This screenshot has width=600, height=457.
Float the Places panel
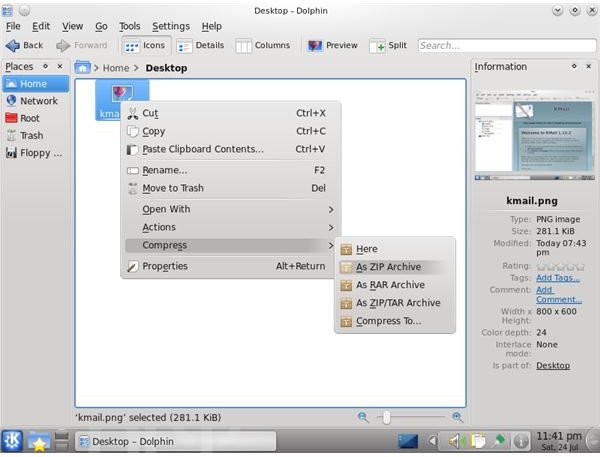tap(46, 67)
